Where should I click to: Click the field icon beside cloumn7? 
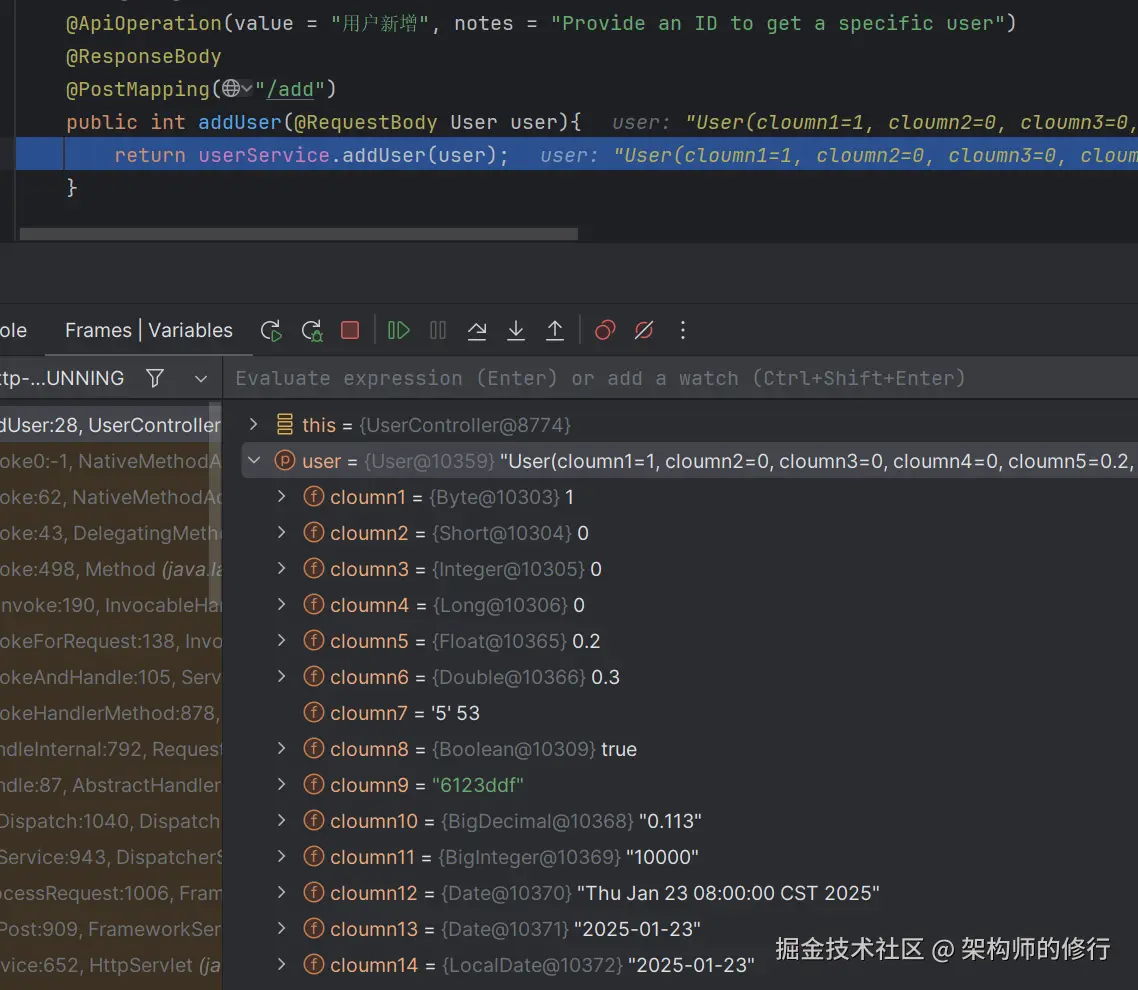click(x=314, y=712)
